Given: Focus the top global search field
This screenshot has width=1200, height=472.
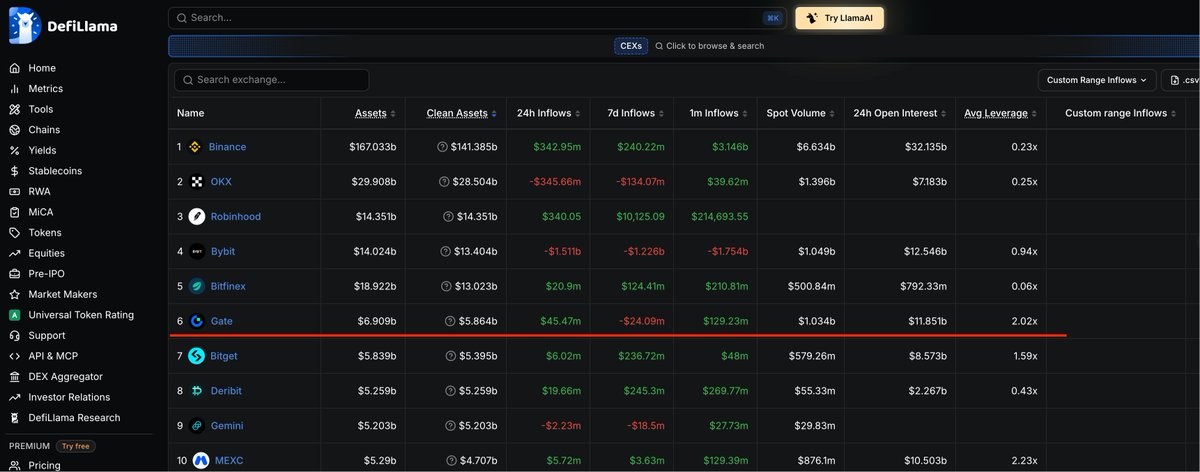Looking at the screenshot, I should click(477, 18).
